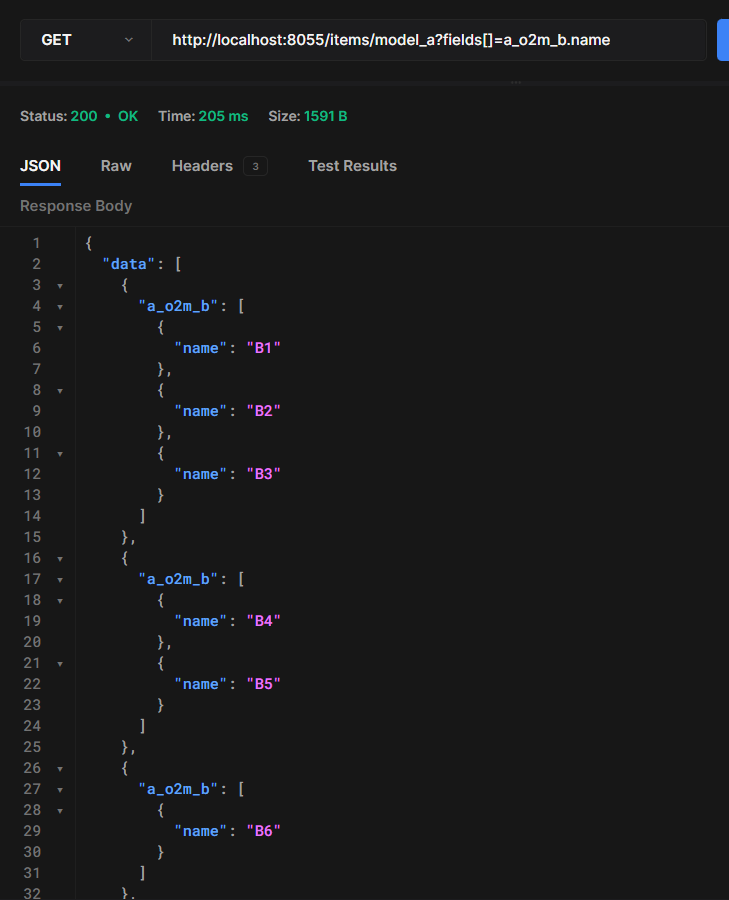
Task: Select the value B1 in the response
Action: click(262, 347)
